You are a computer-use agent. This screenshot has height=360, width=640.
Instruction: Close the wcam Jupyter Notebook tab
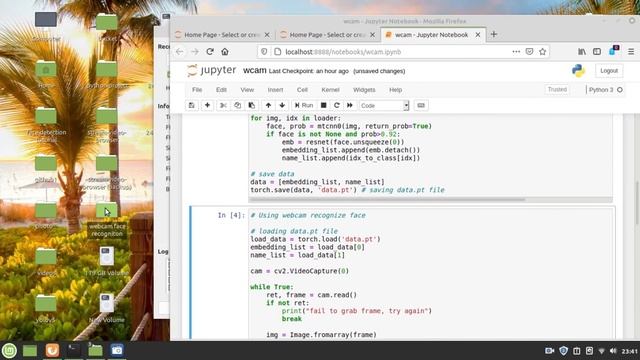click(x=478, y=35)
